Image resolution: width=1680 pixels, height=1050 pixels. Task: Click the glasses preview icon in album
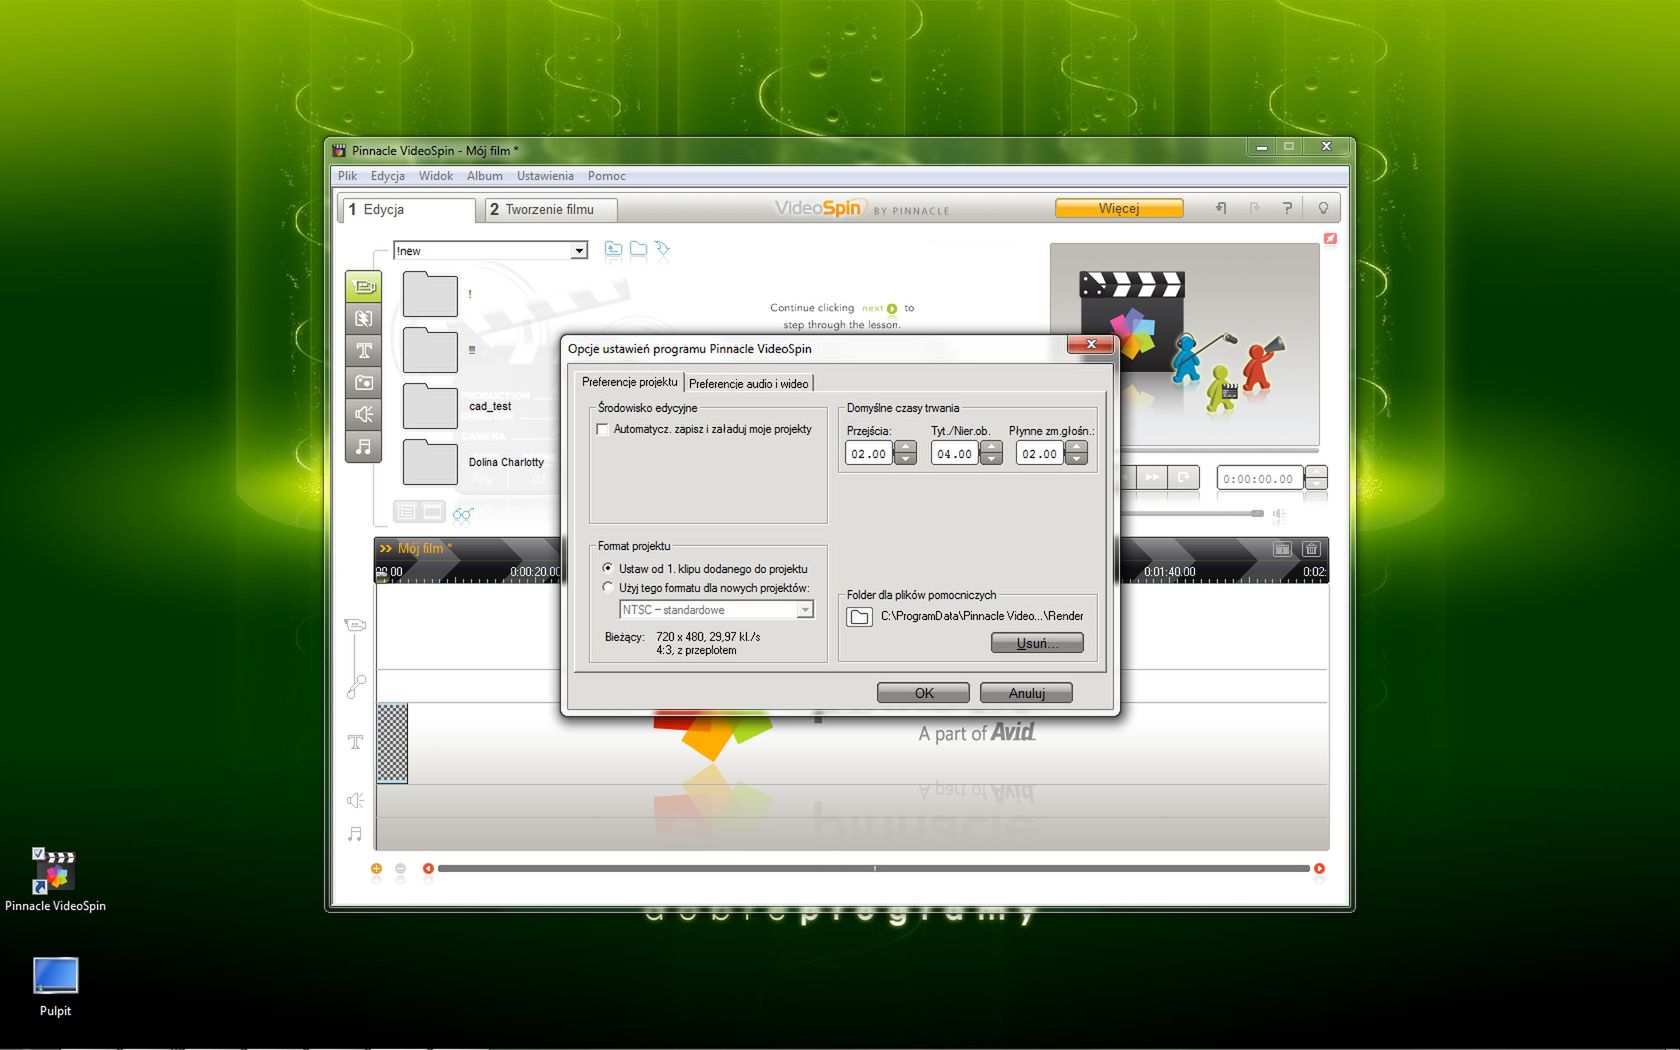coord(463,514)
